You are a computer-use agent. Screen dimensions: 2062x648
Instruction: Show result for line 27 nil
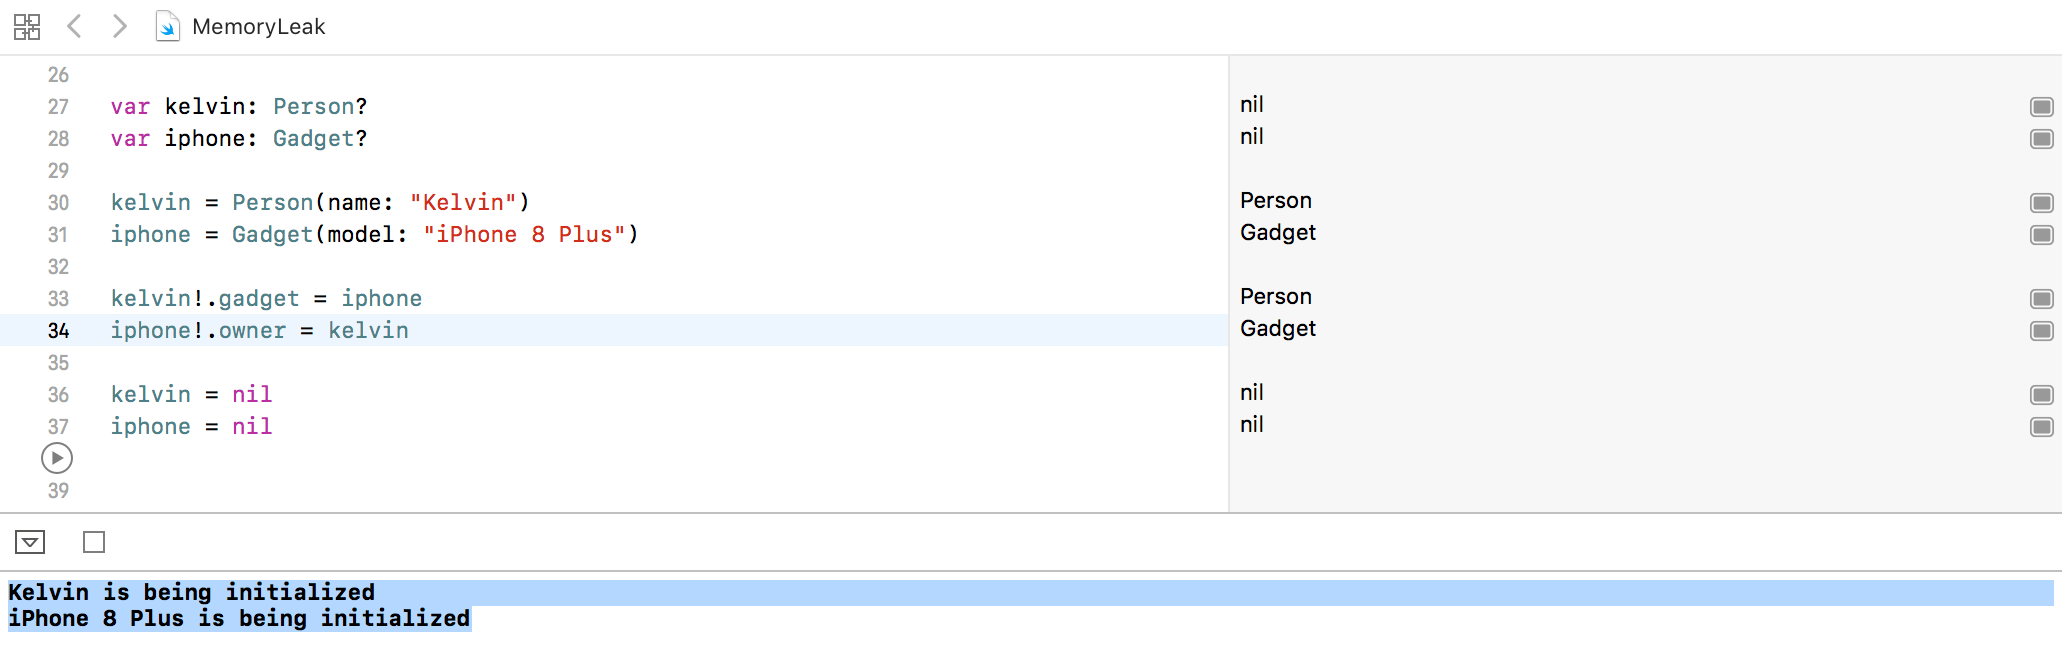2041,107
